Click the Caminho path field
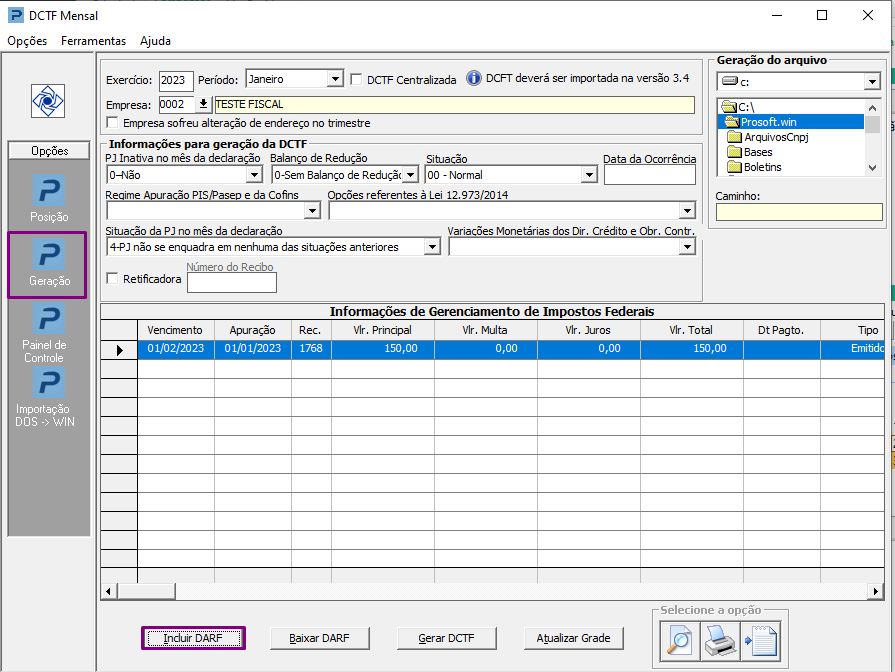 coord(799,212)
